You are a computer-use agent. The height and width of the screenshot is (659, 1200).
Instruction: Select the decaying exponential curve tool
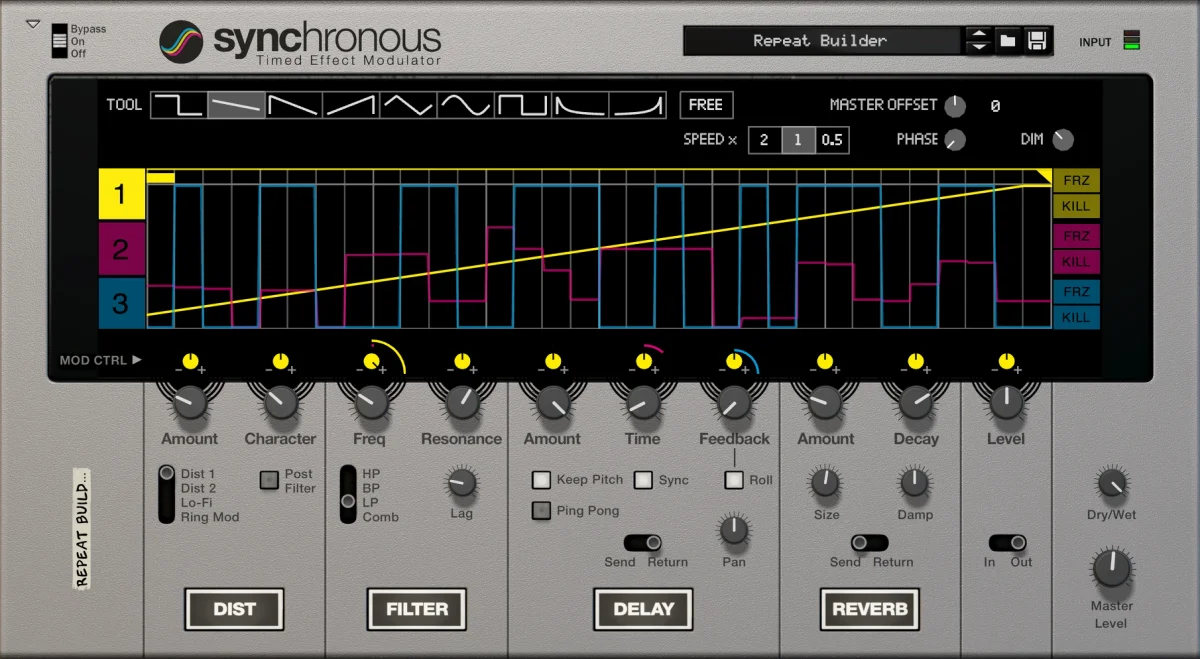(x=580, y=104)
